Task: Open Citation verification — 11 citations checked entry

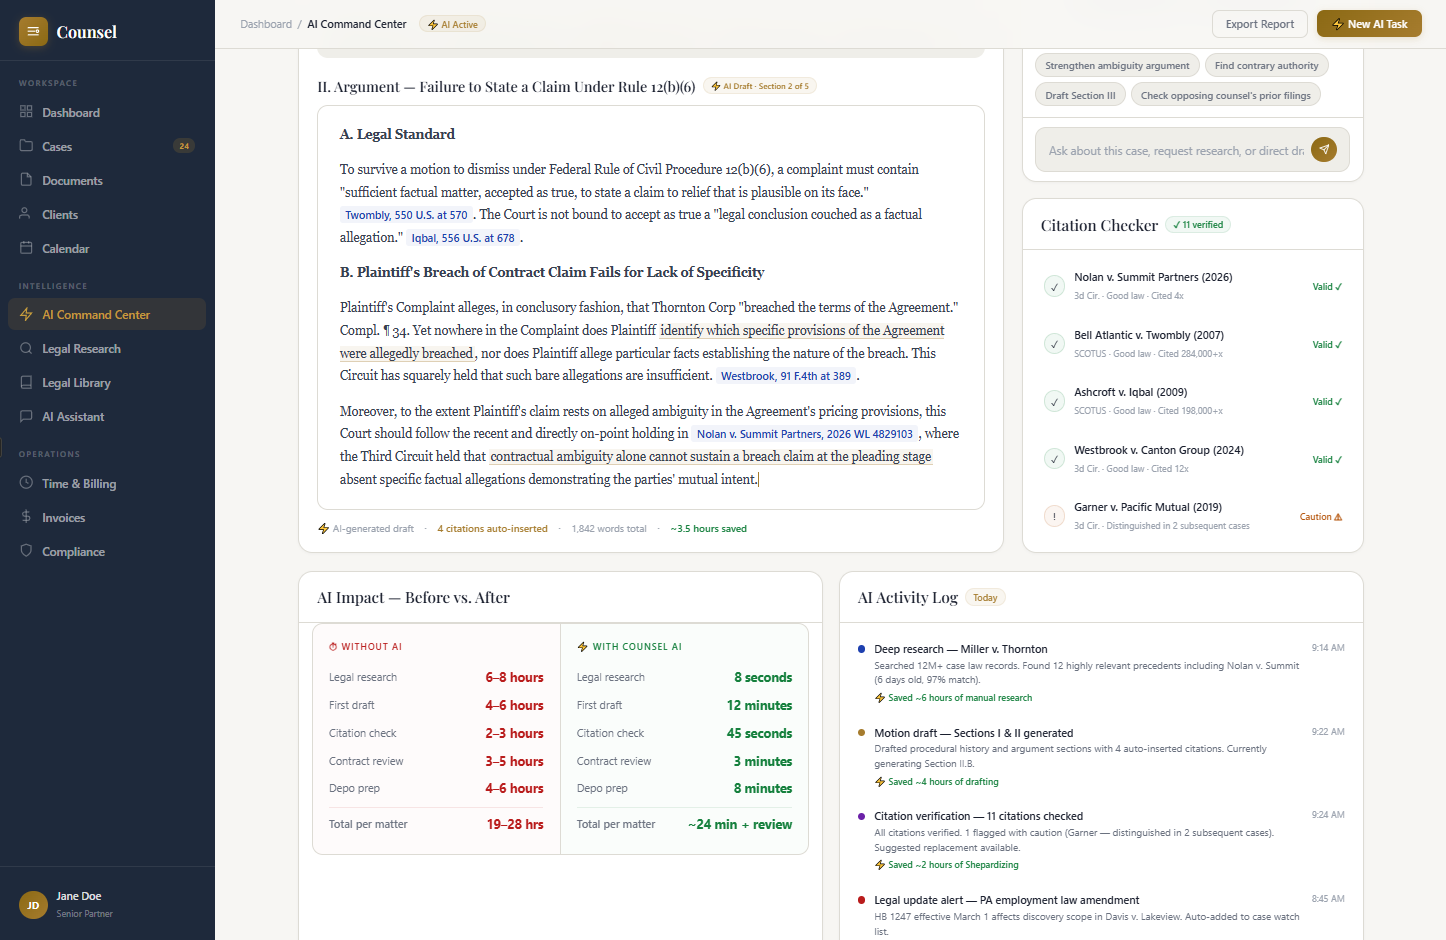Action: click(x=979, y=816)
